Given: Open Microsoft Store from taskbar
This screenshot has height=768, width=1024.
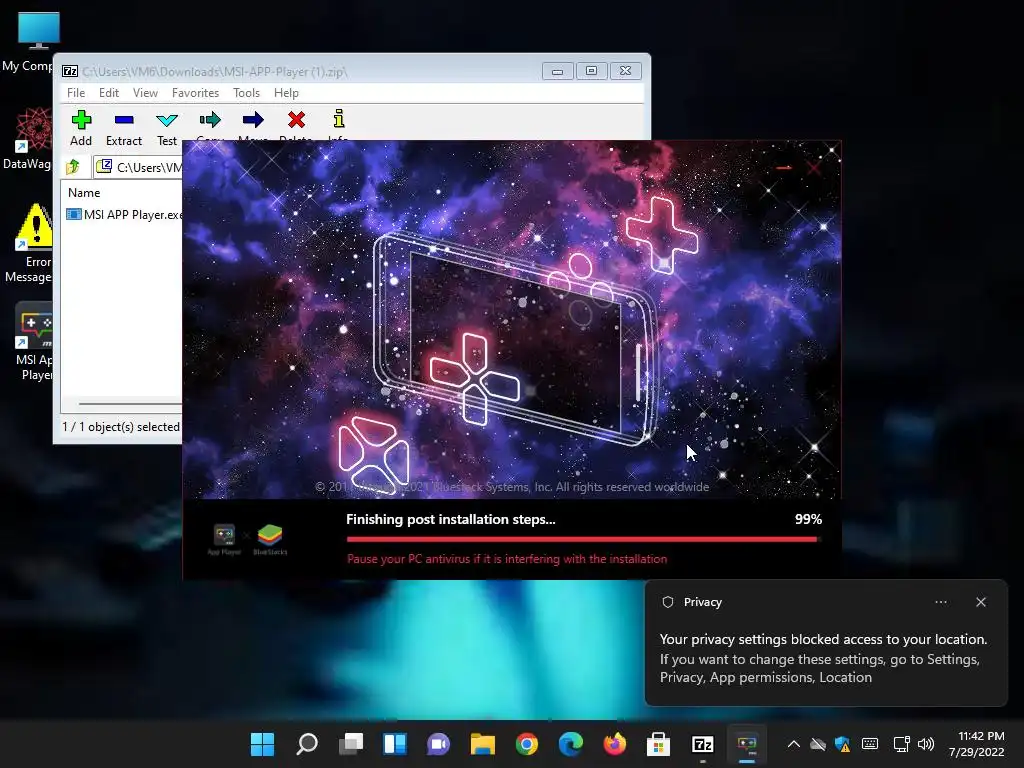Looking at the screenshot, I should pyautogui.click(x=658, y=744).
